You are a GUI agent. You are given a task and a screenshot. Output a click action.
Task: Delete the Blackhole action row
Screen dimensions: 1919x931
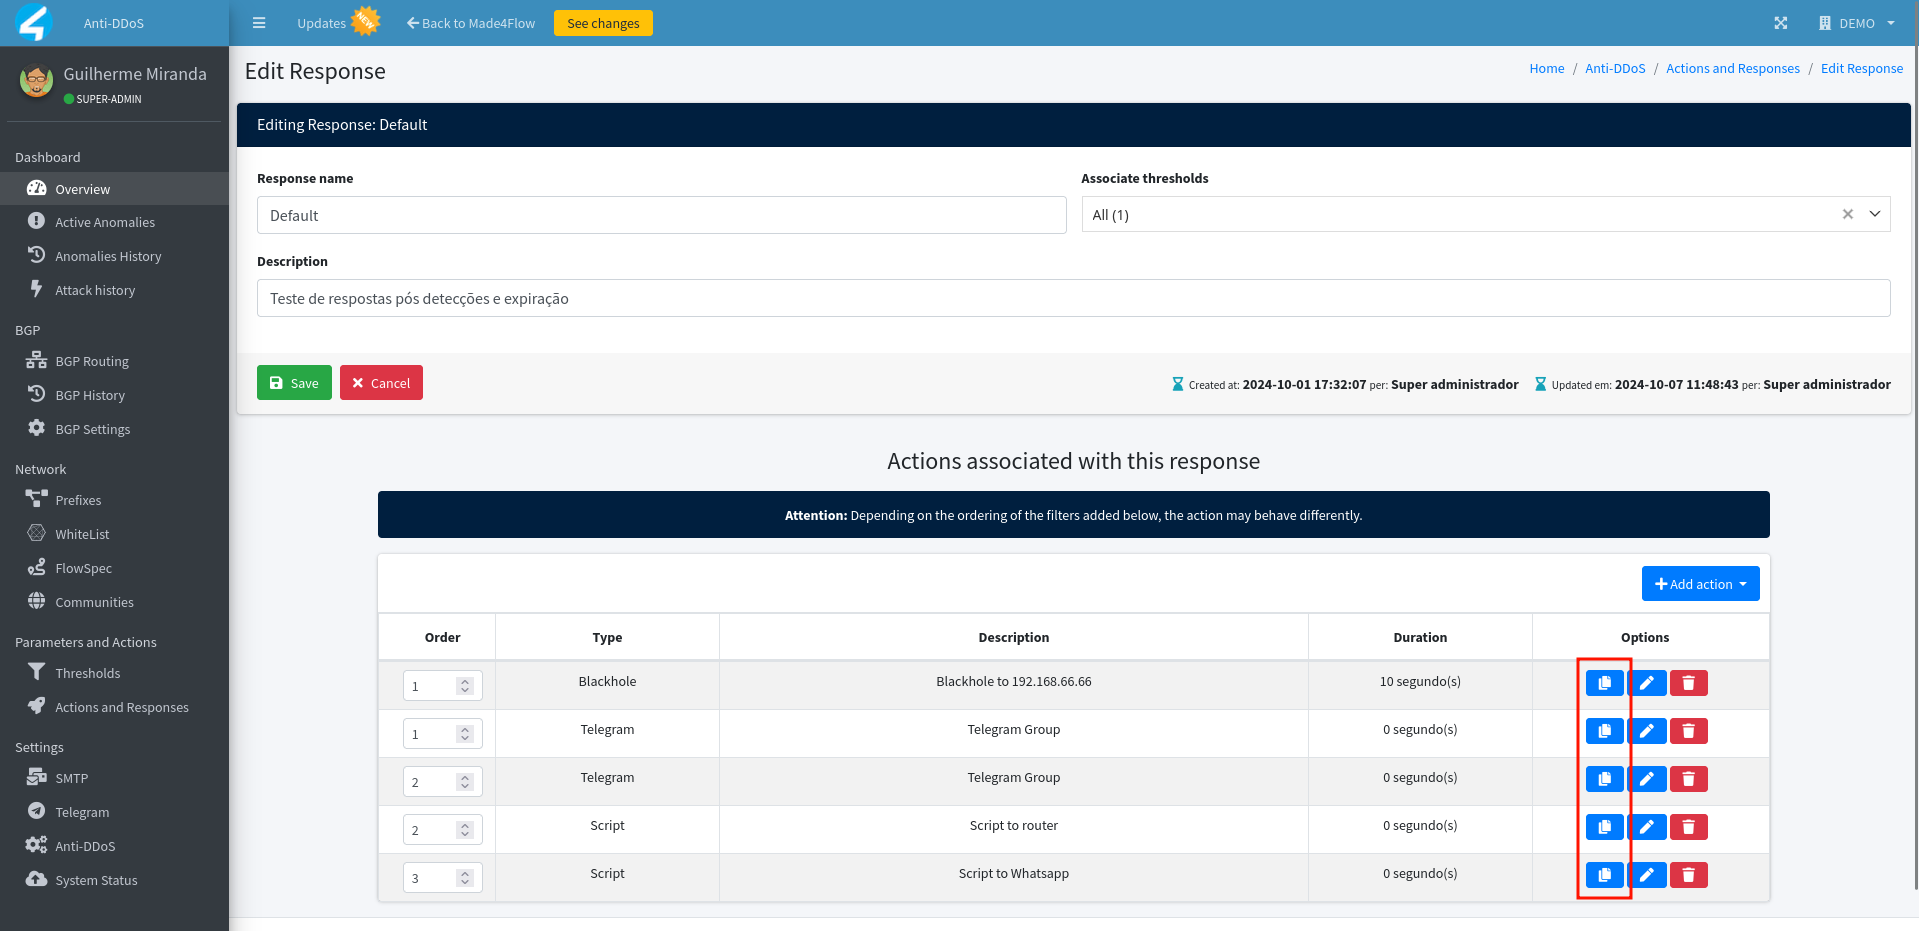point(1689,683)
